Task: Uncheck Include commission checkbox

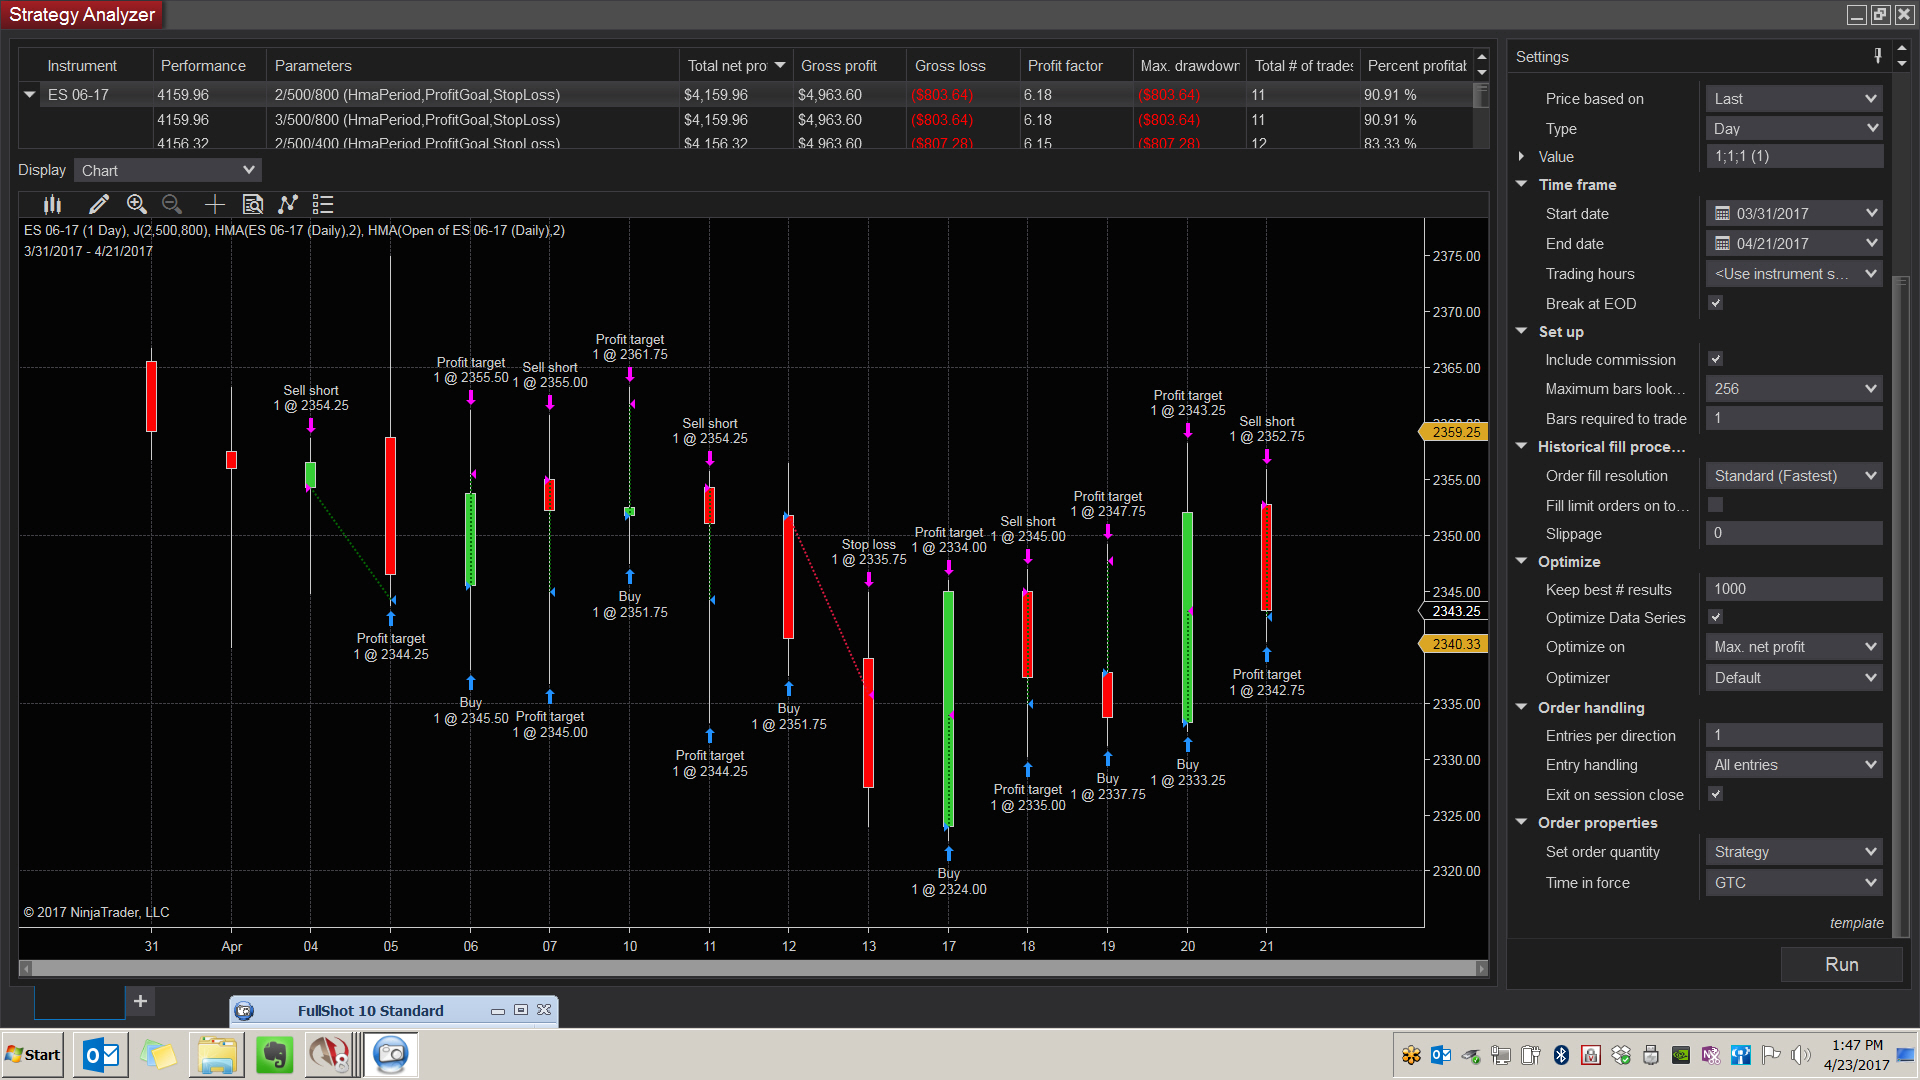Action: tap(1716, 359)
